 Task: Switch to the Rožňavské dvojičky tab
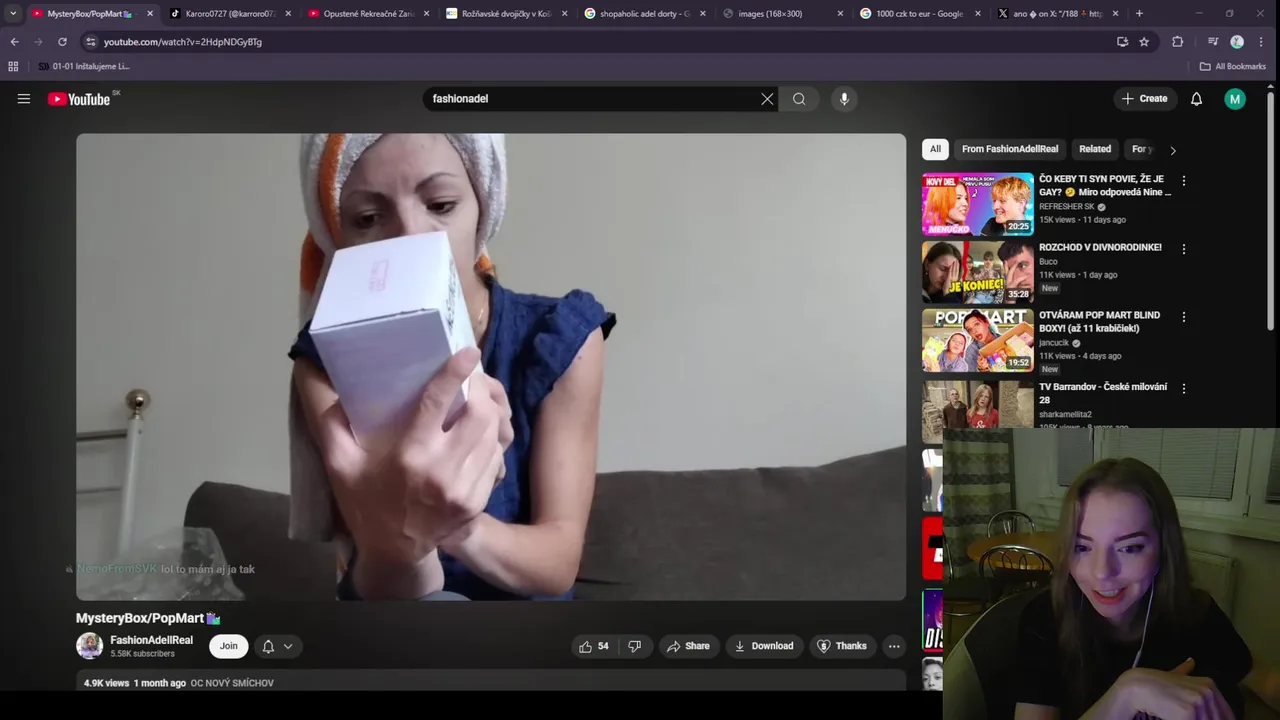(x=505, y=14)
